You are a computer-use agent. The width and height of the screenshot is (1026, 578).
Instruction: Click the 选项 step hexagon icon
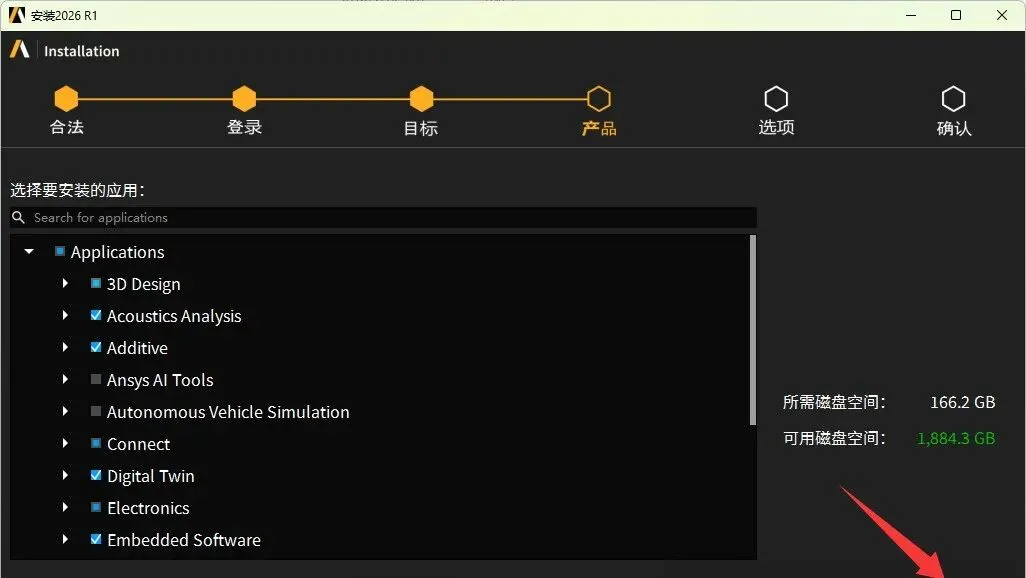[776, 99]
